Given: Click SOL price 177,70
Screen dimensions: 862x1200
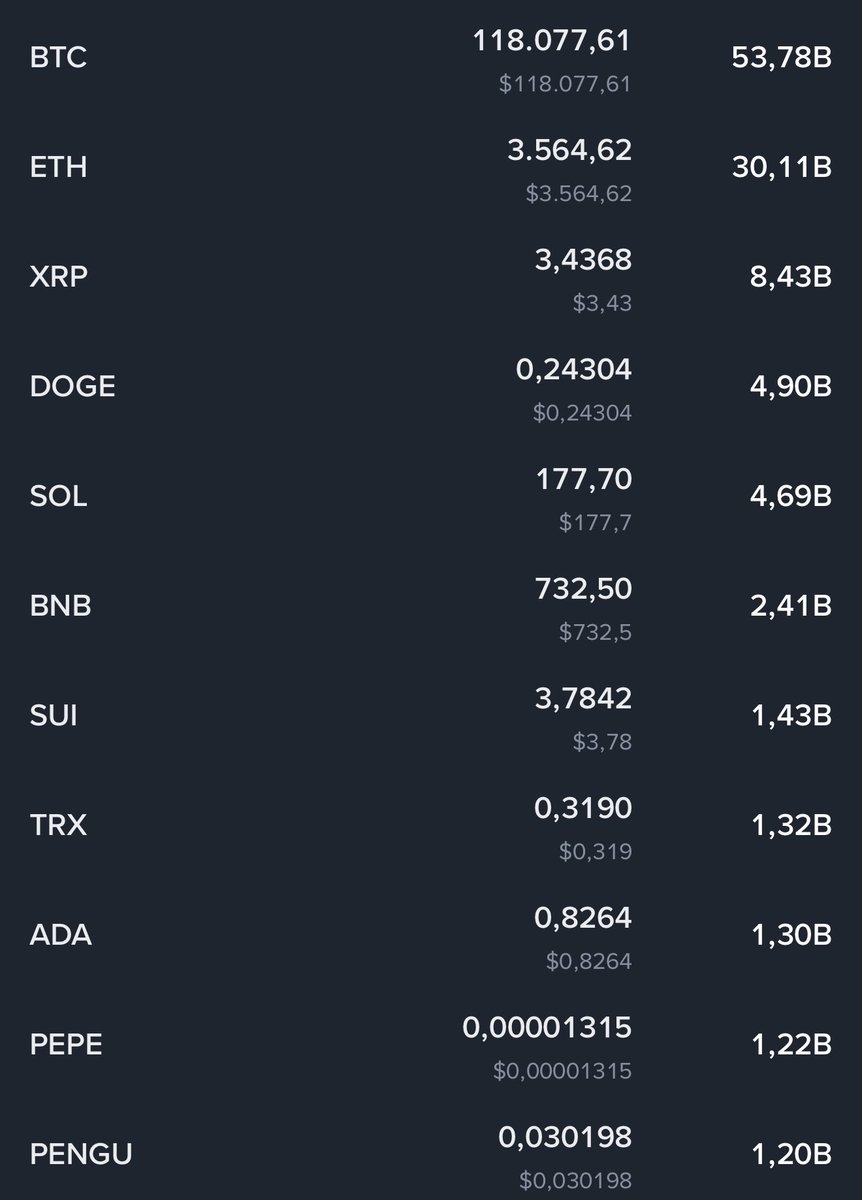Looking at the screenshot, I should (584, 480).
